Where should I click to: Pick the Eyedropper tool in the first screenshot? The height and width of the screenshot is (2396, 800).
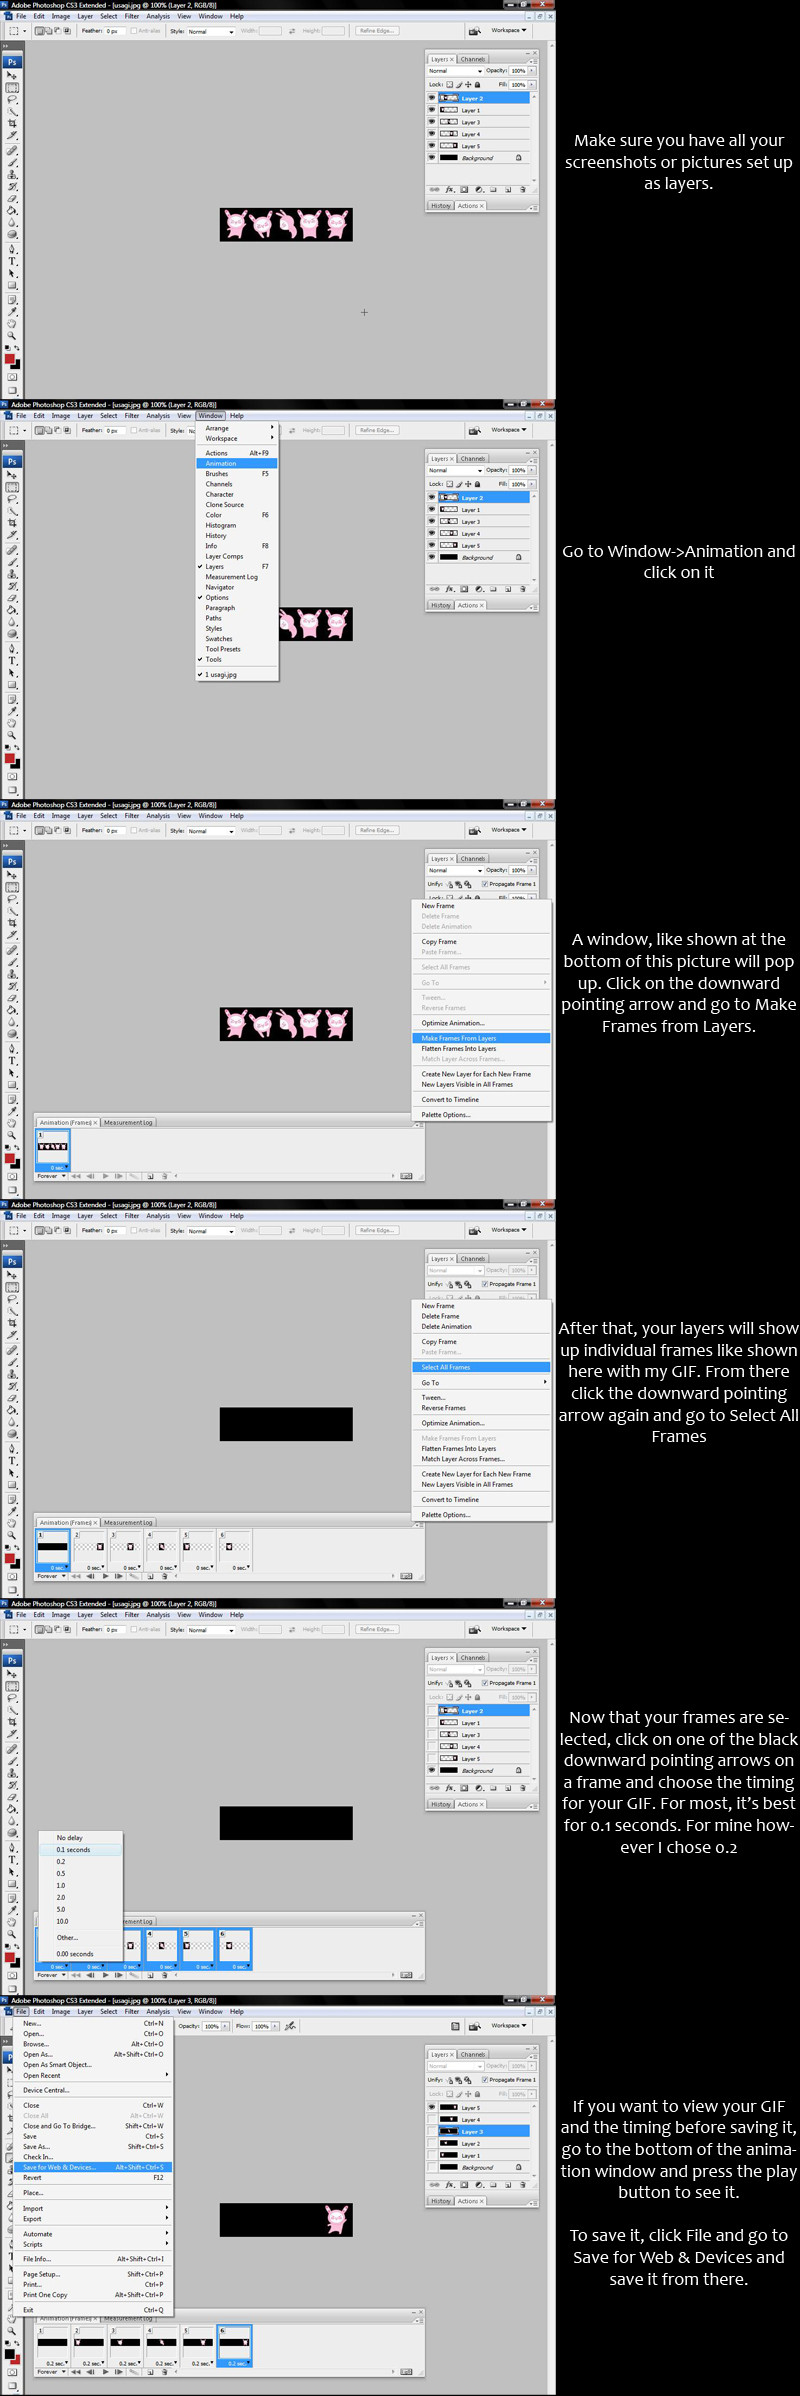[12, 311]
